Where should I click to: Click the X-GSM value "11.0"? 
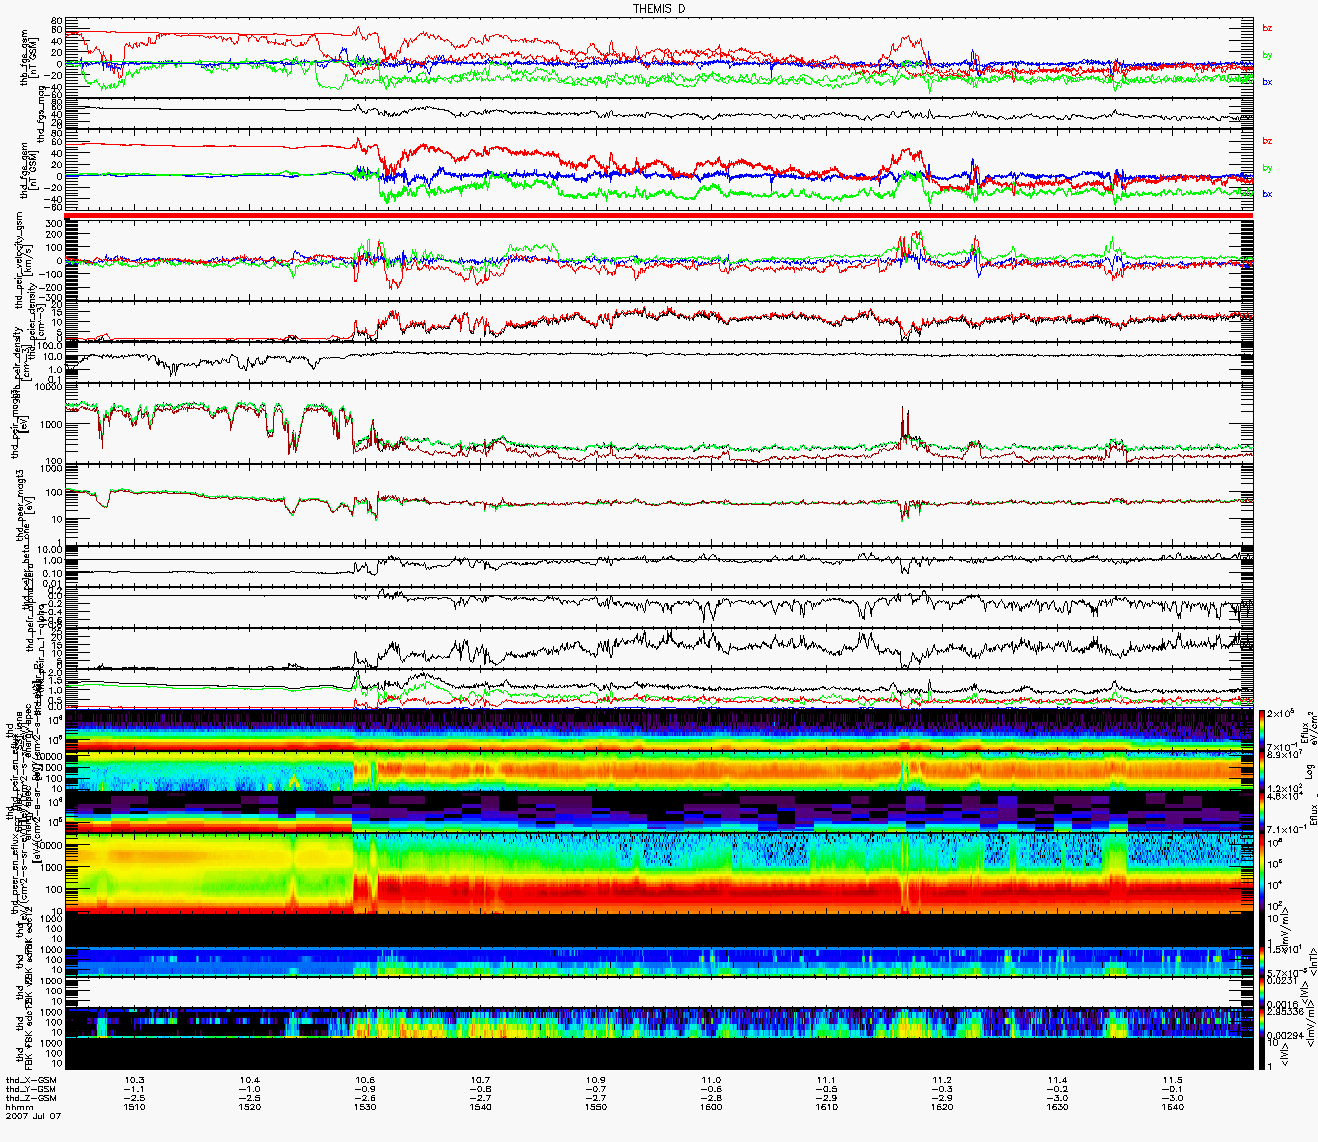pos(711,1080)
